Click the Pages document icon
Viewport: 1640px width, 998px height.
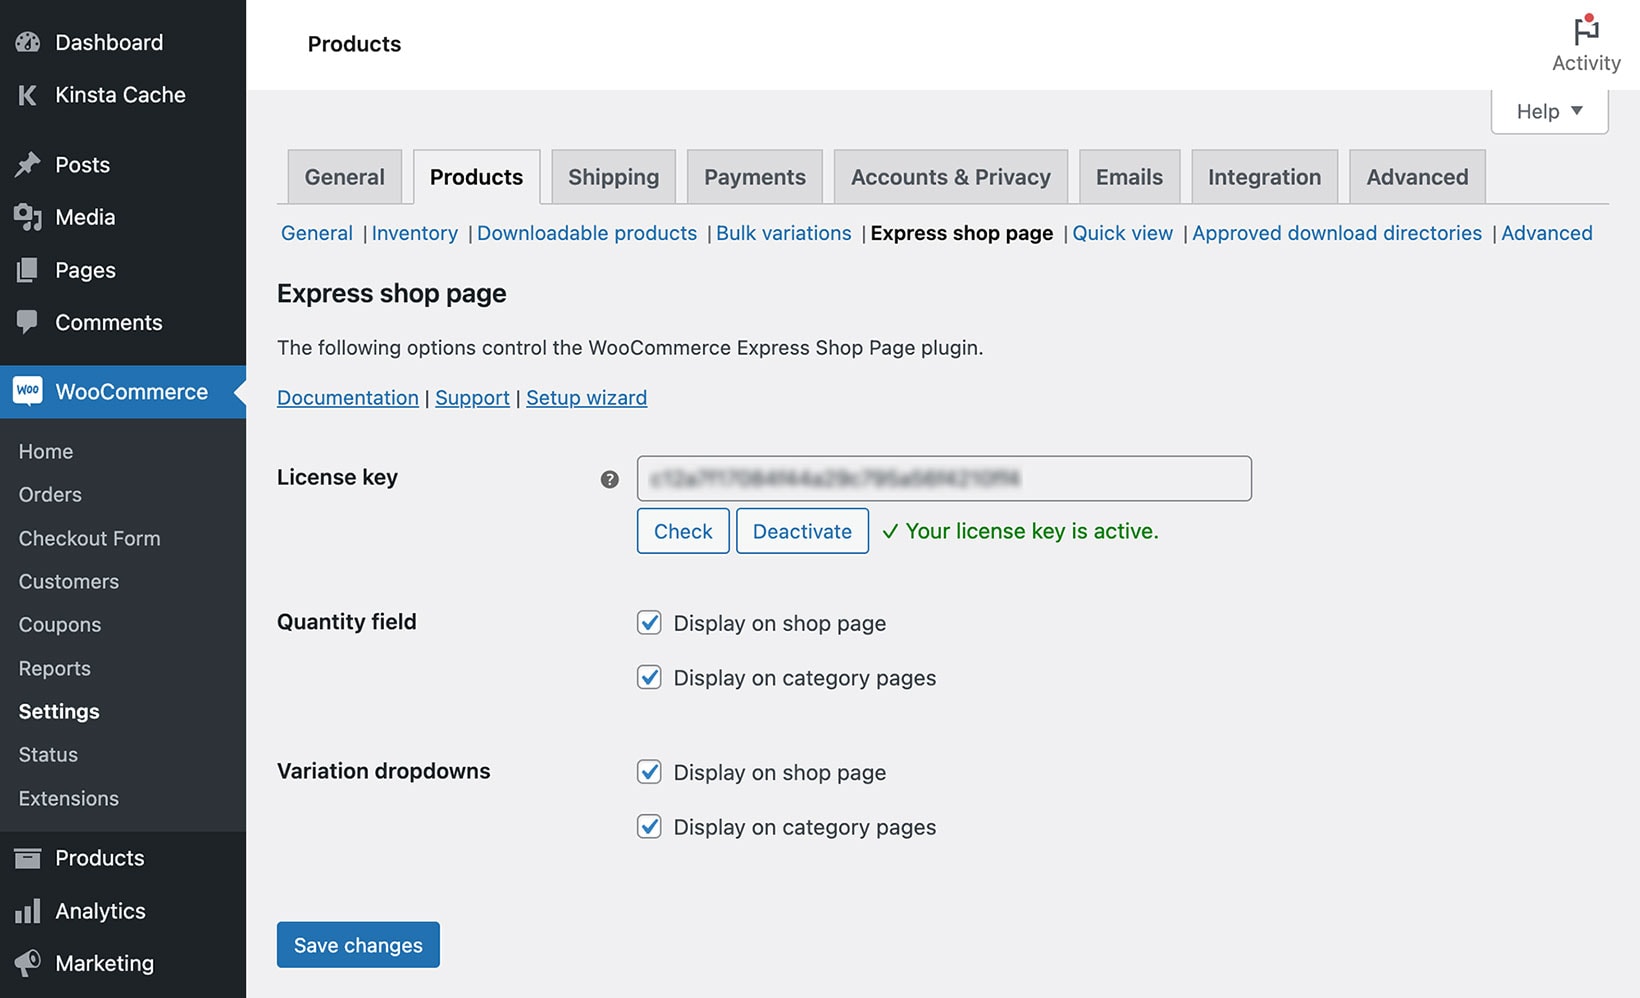click(x=28, y=270)
